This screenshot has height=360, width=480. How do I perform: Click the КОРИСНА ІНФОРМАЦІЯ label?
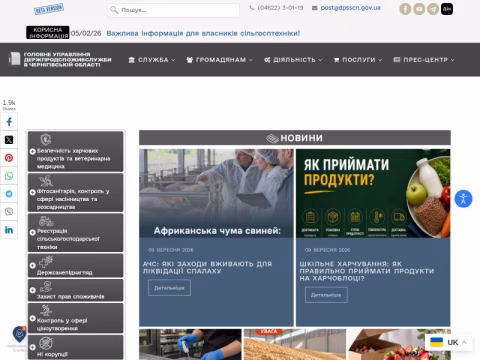(x=48, y=33)
